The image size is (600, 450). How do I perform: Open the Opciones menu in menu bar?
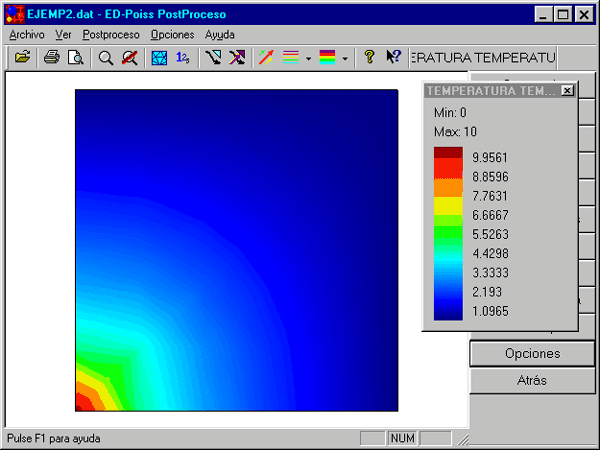172,35
